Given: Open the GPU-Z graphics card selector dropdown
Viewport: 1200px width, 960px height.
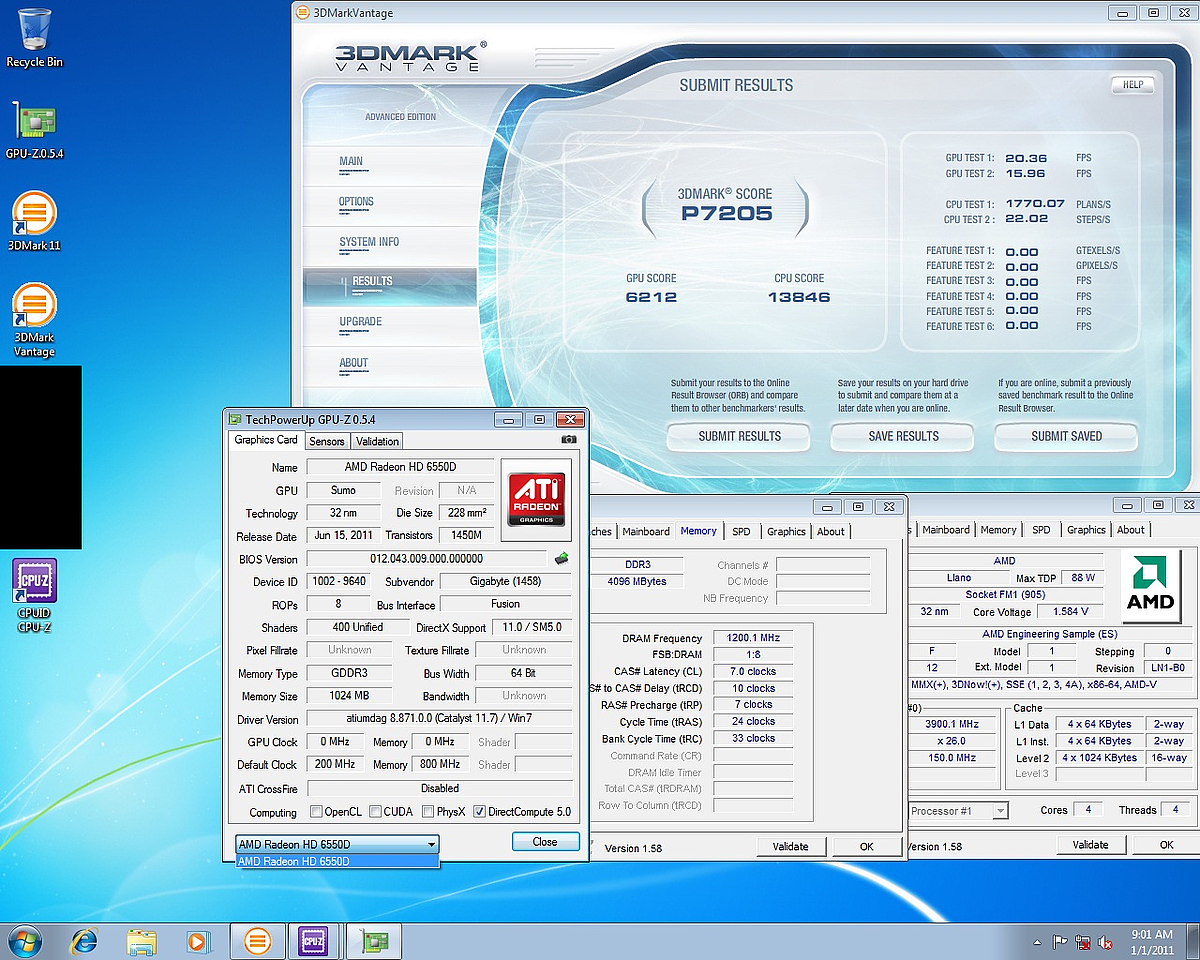Looking at the screenshot, I should [337, 844].
